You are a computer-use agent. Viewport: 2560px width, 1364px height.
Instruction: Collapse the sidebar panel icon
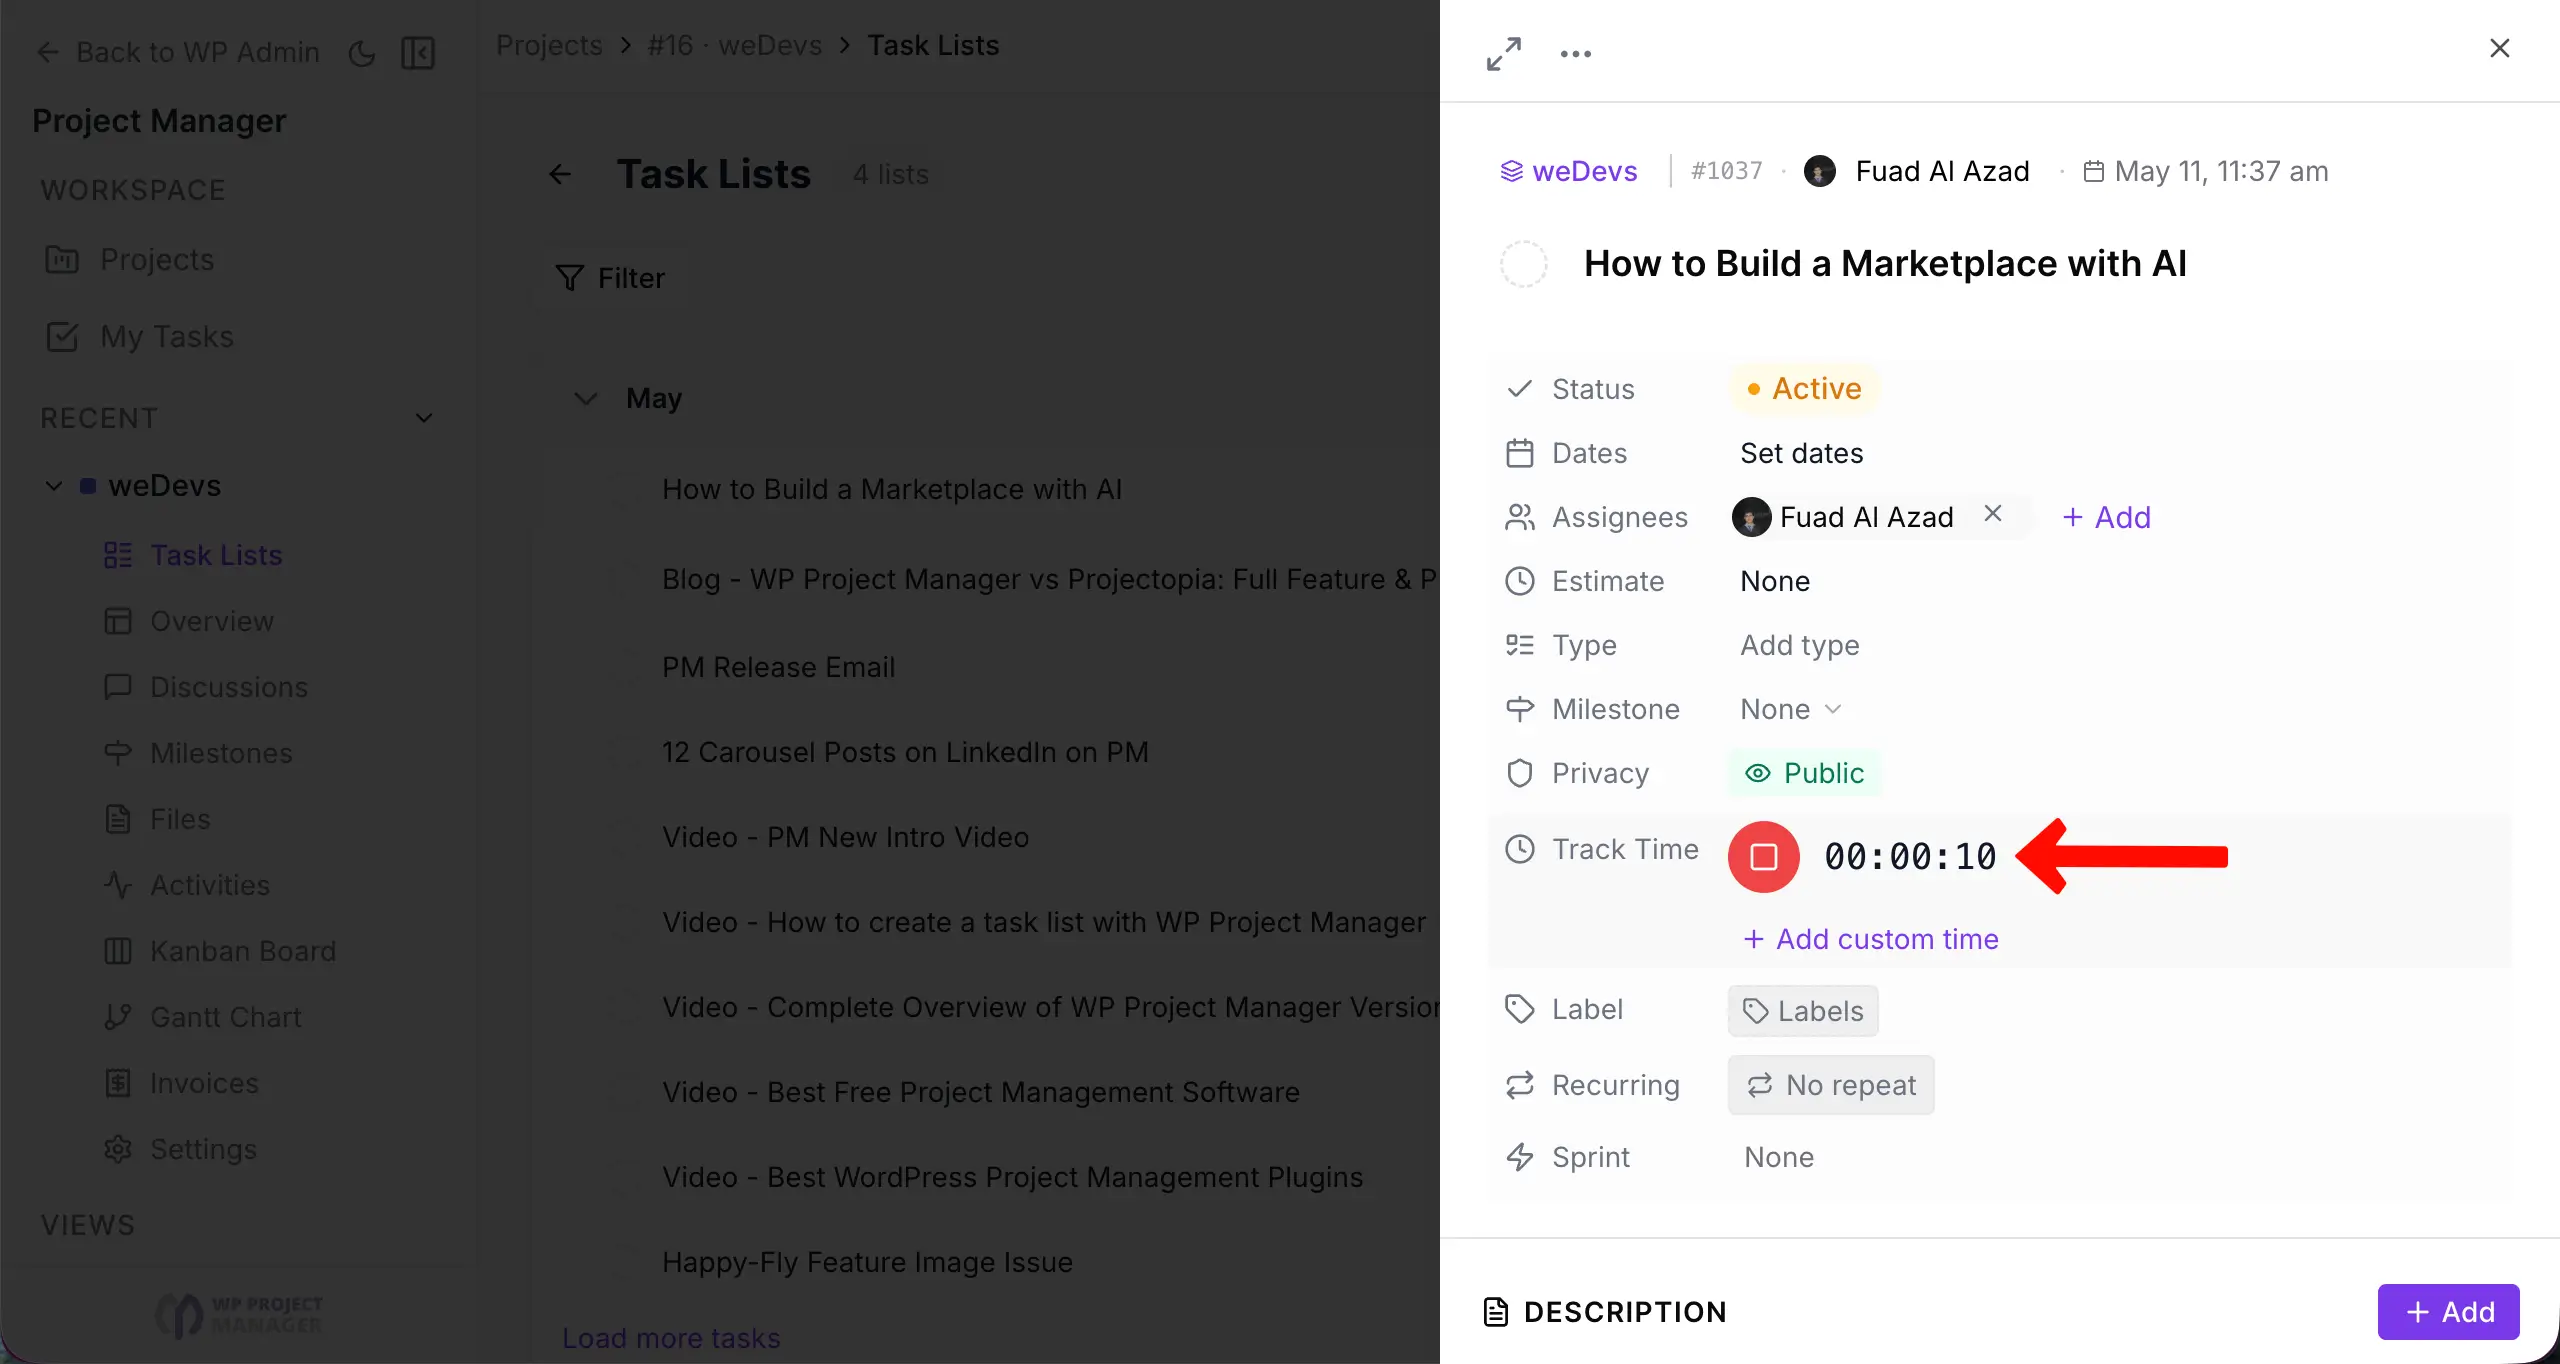(x=418, y=53)
